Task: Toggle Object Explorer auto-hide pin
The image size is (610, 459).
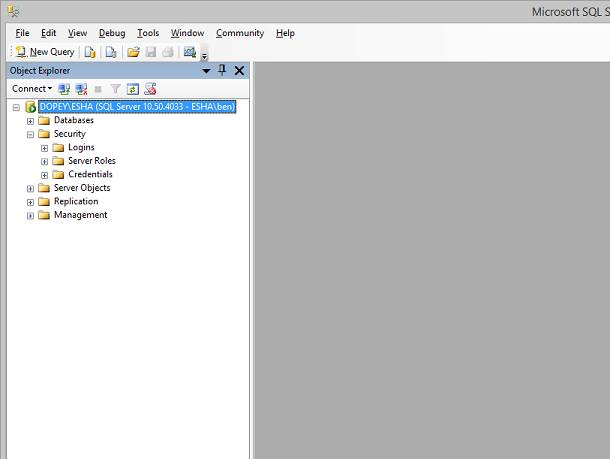Action: coord(222,70)
